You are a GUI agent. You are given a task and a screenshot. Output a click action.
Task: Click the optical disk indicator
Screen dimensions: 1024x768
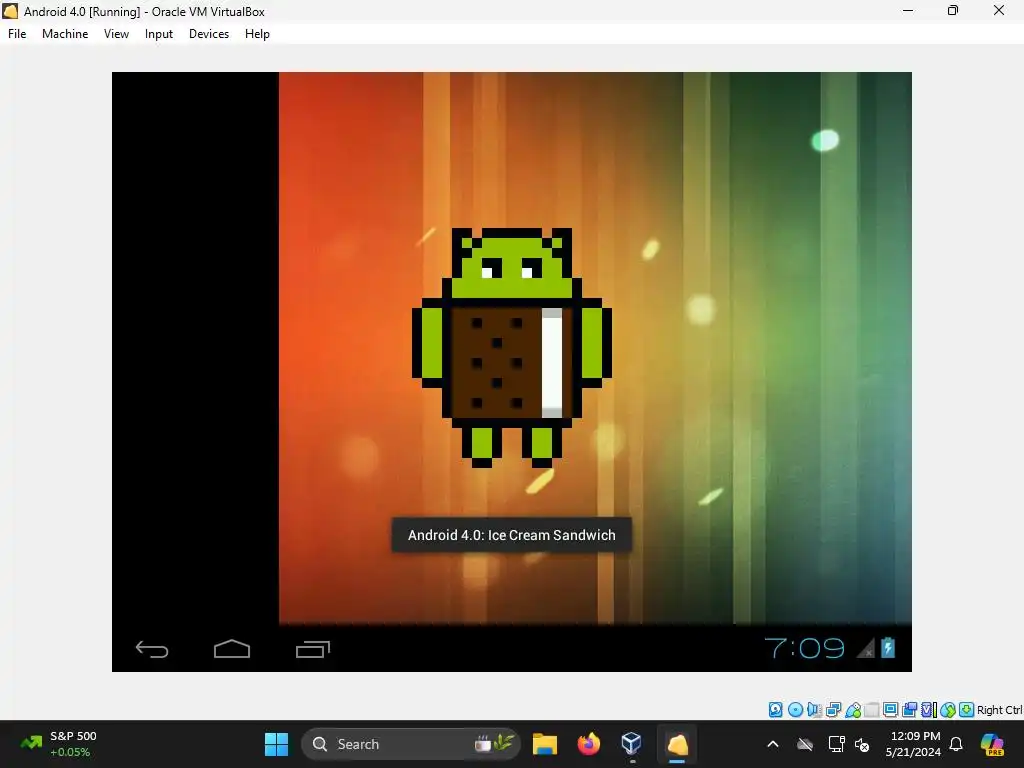tap(795, 709)
